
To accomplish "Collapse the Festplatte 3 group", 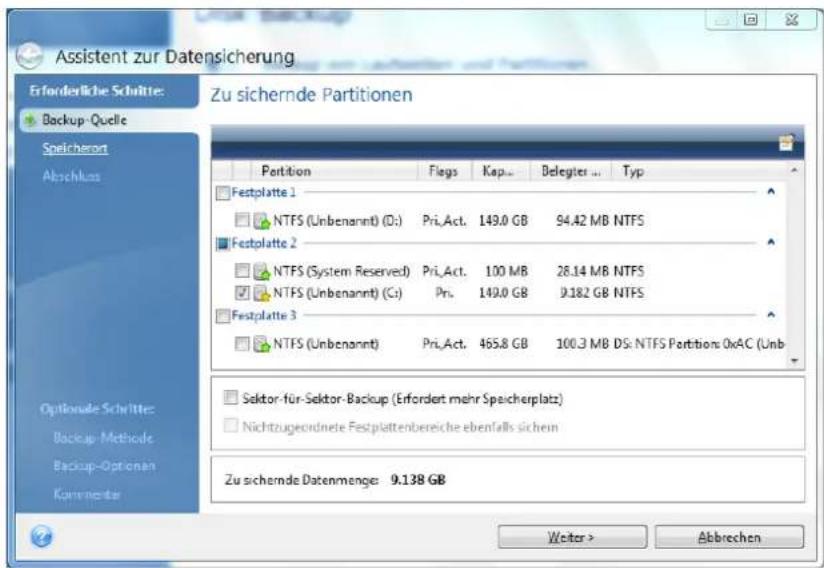I will [x=771, y=315].
